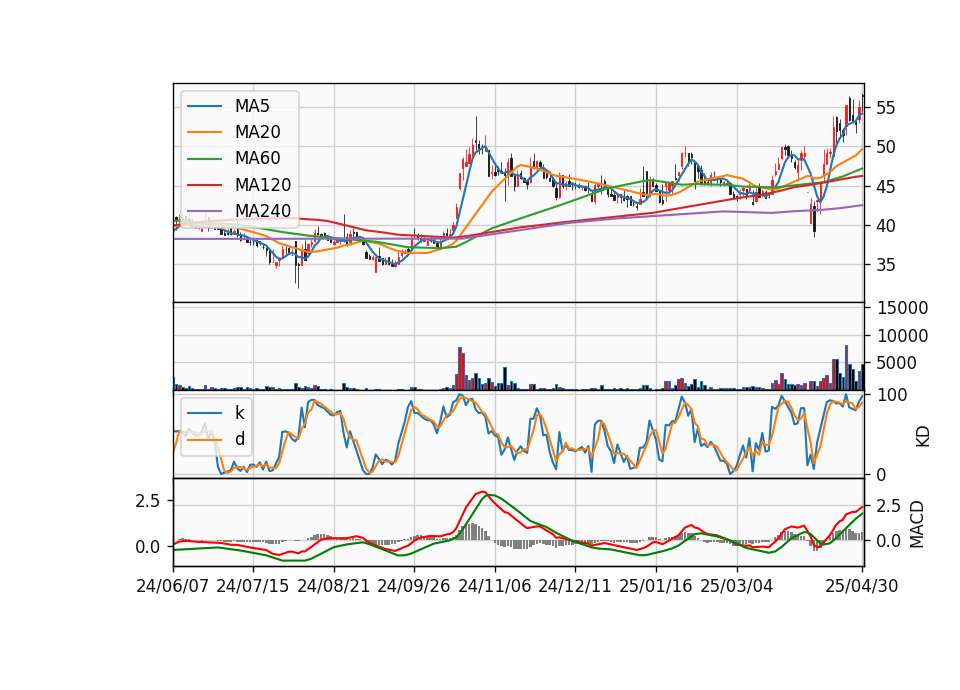Viewport: 960px width, 690px height.
Task: Click the 24/11/06 date label
Action: click(x=495, y=586)
